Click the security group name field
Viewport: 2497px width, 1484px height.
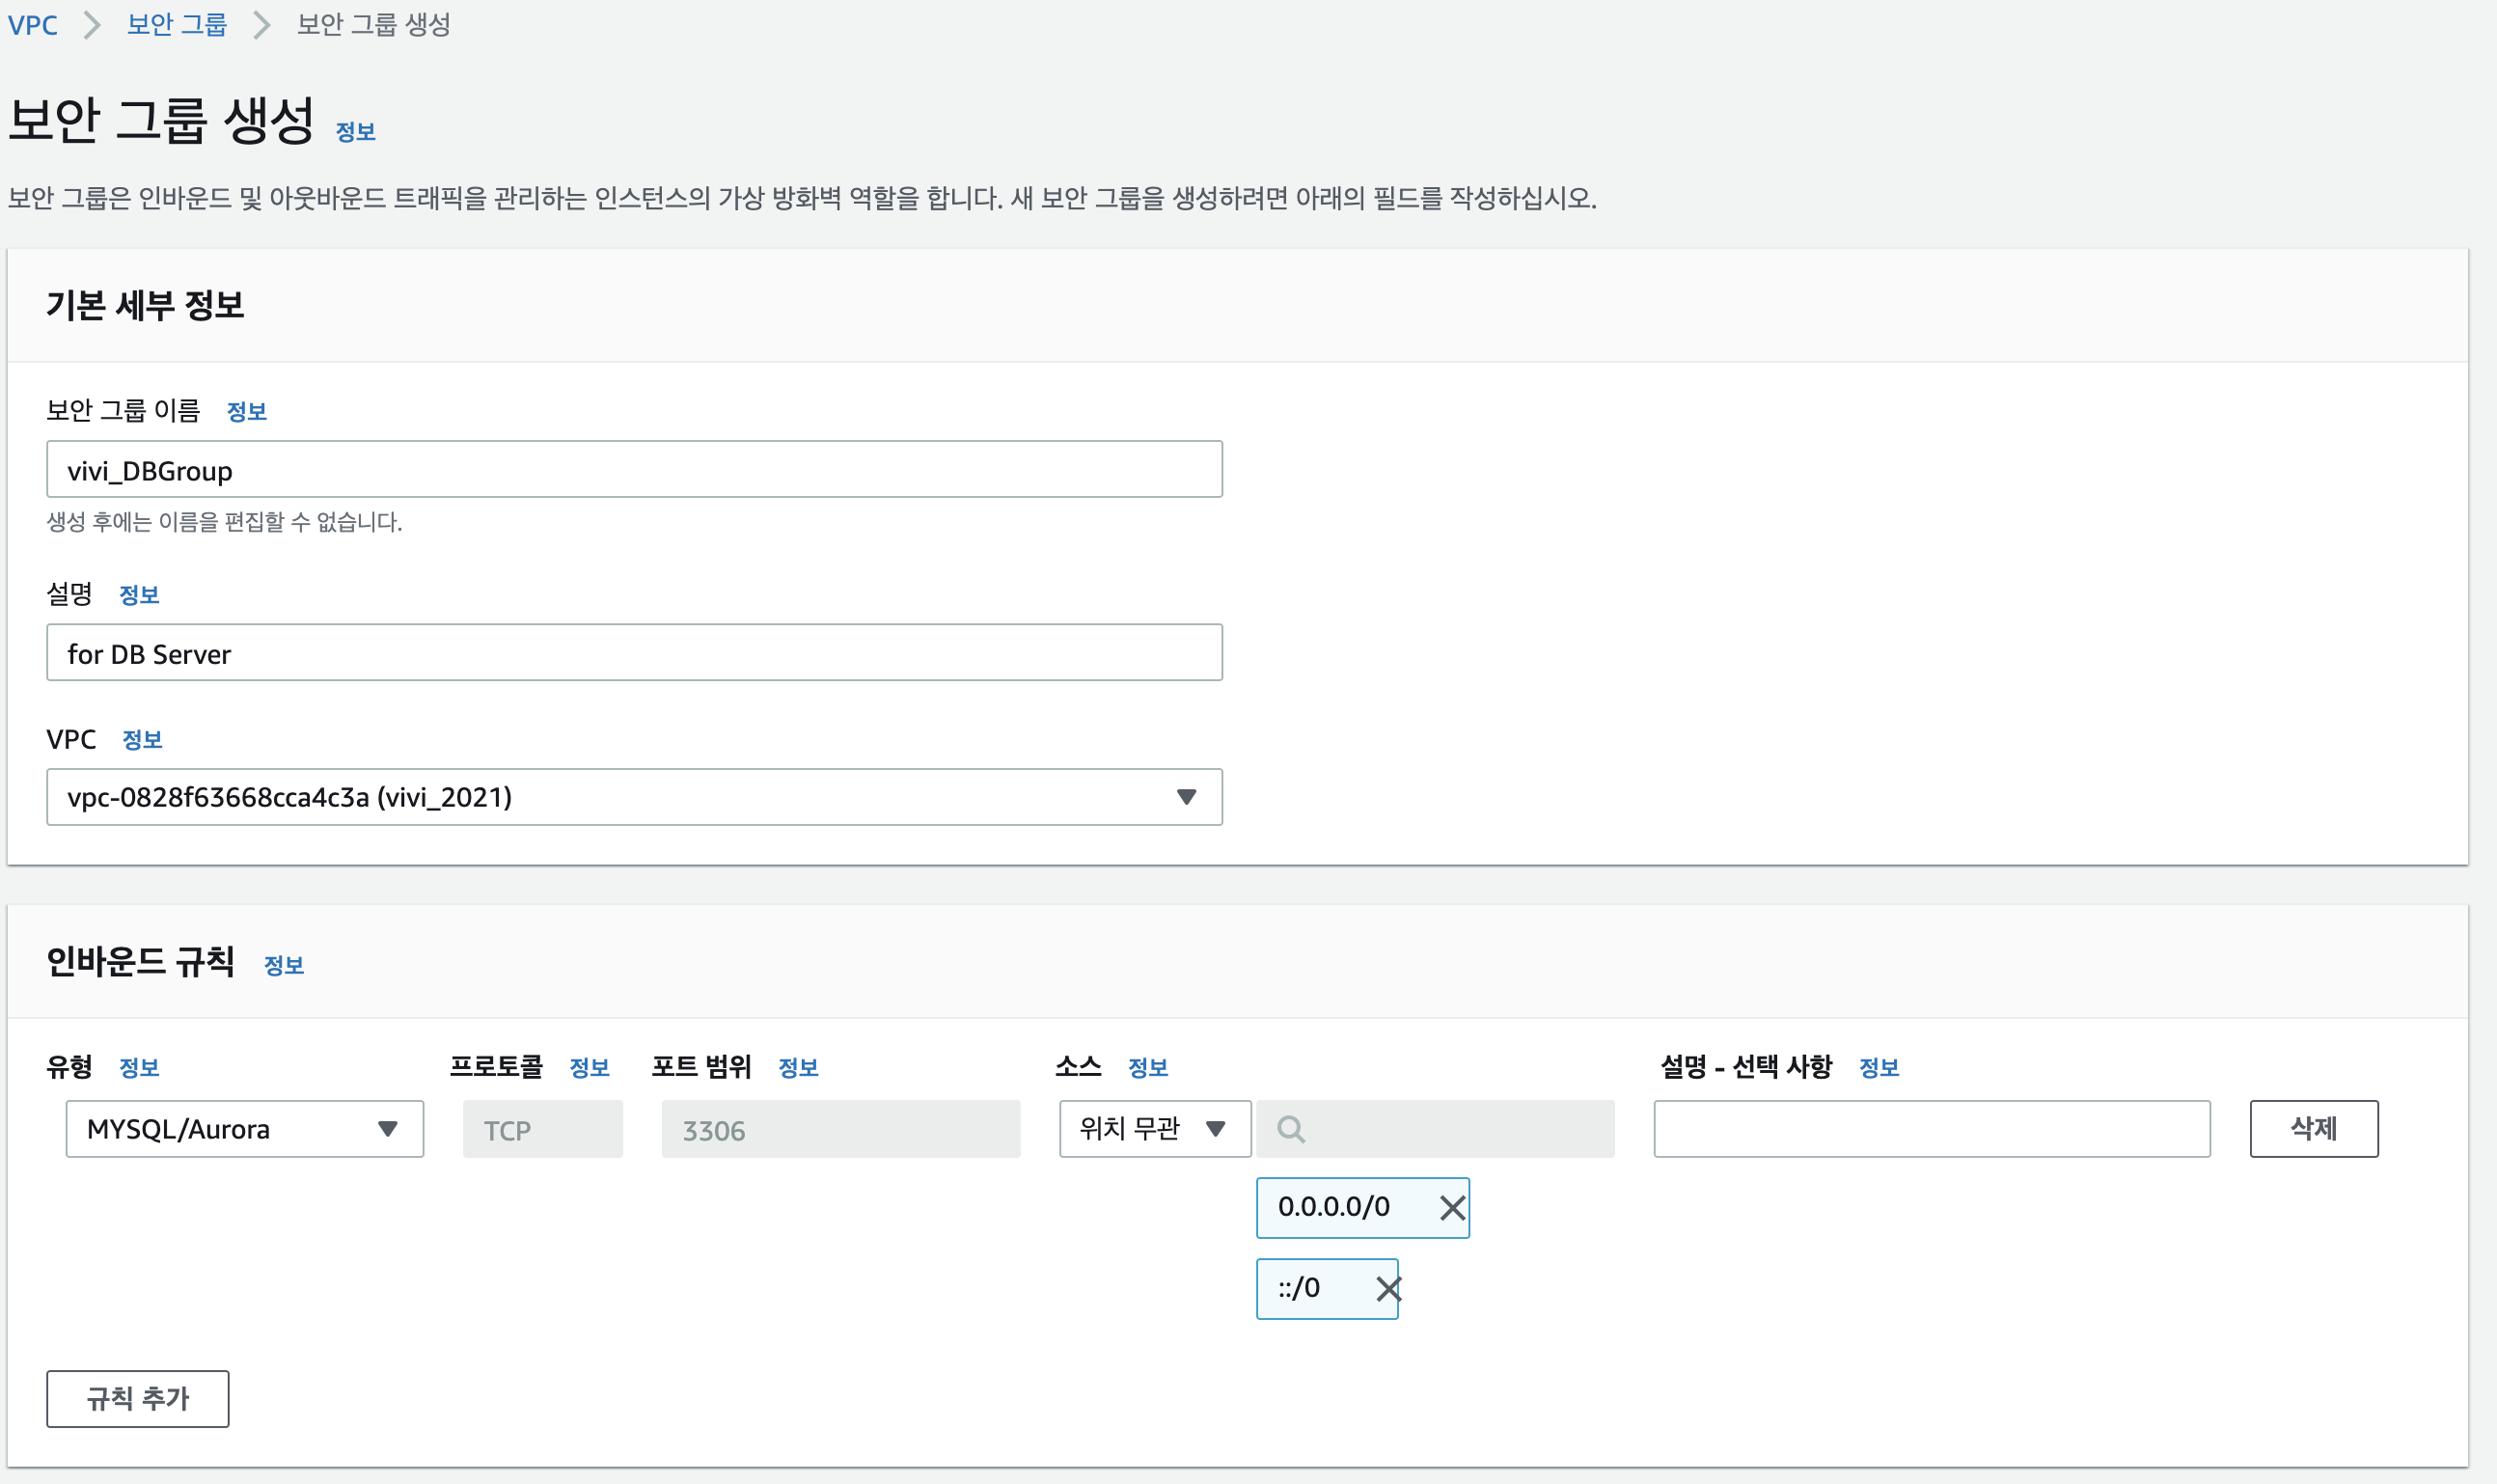[634, 469]
